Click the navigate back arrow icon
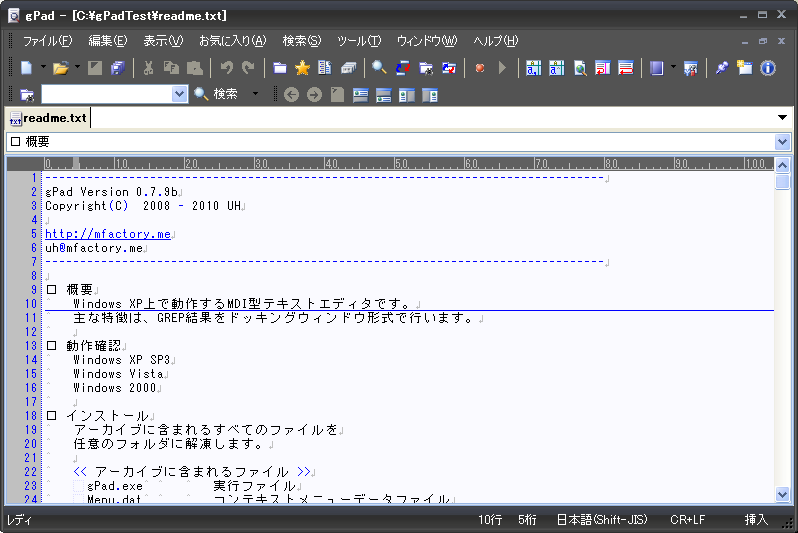Image resolution: width=798 pixels, height=533 pixels. (x=291, y=94)
